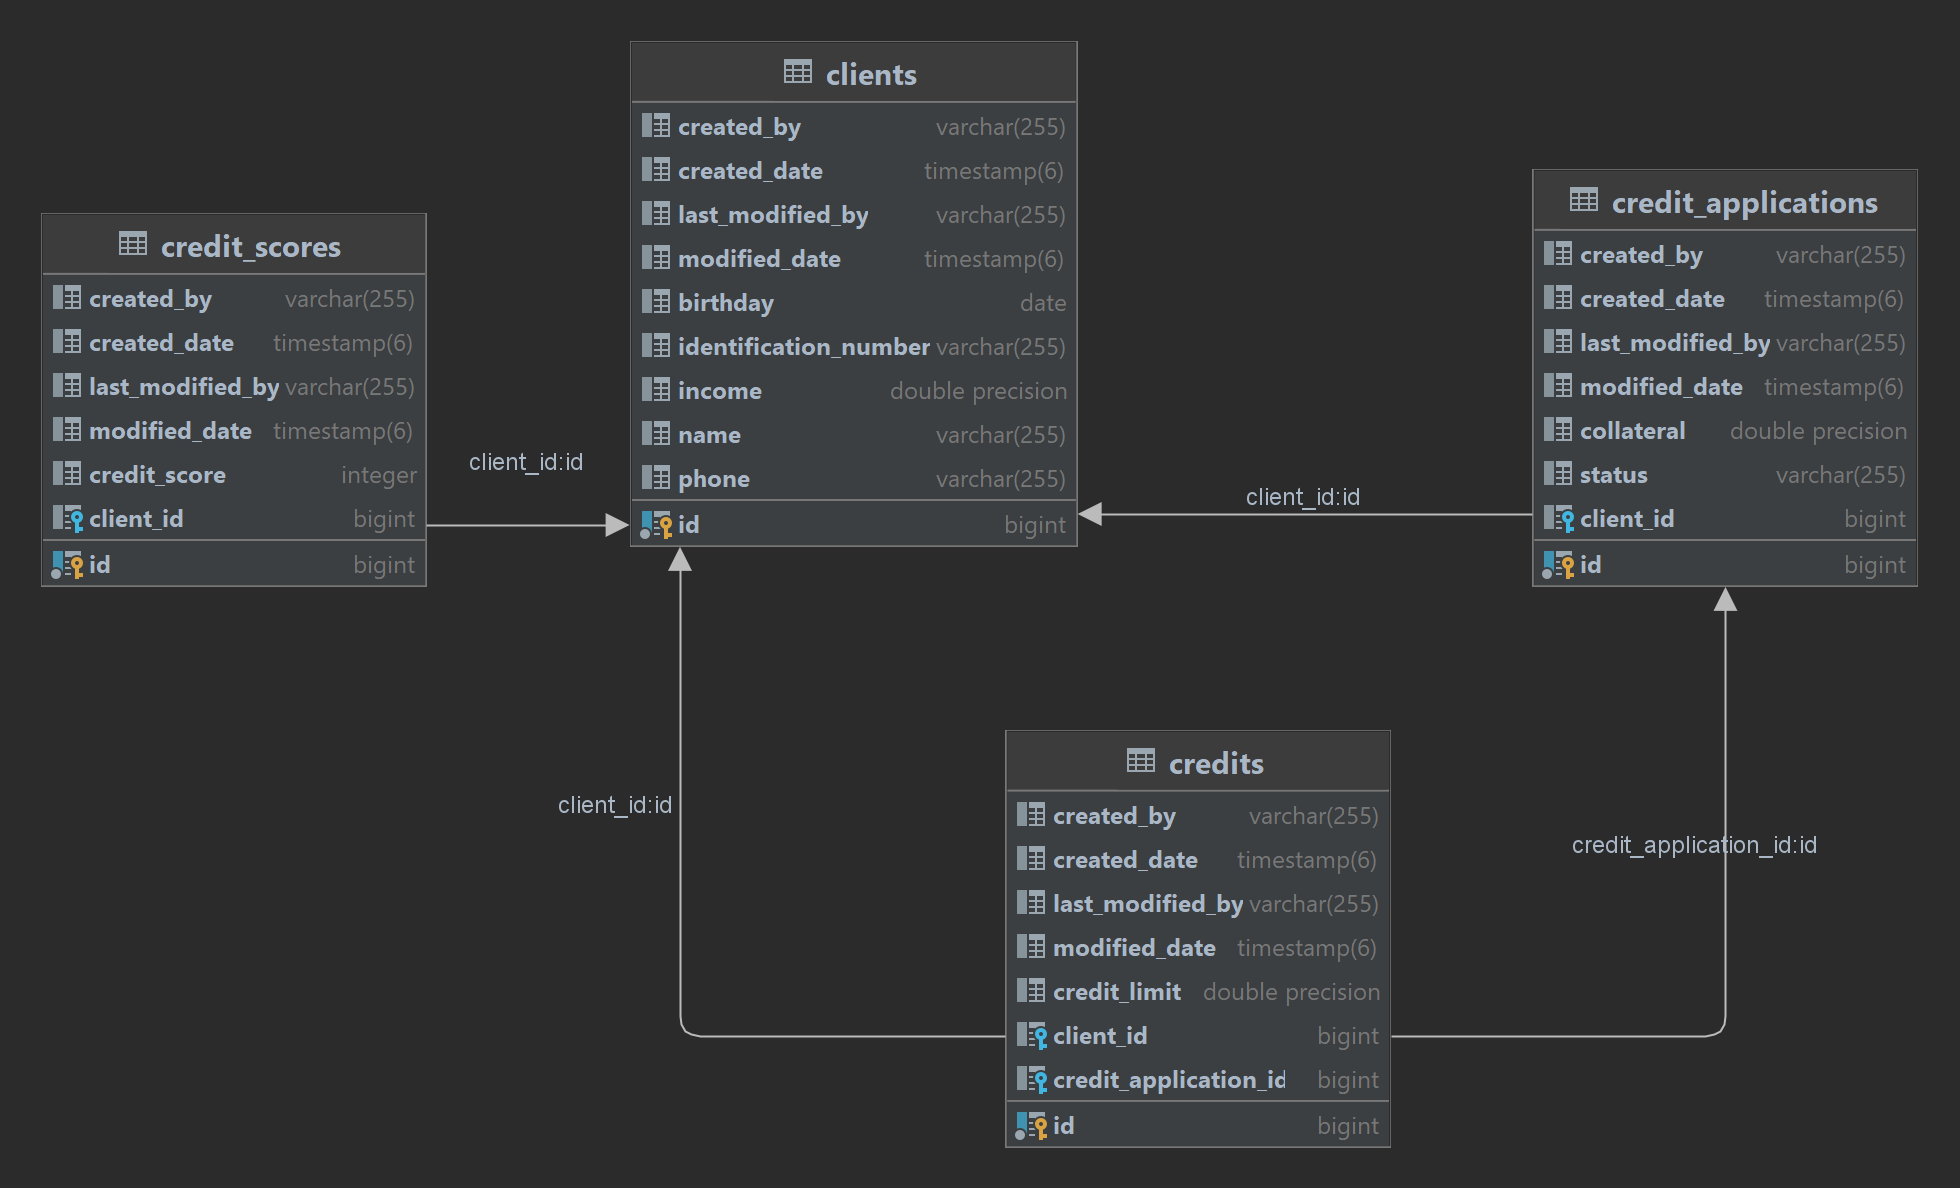Click column icon beside birthday field
This screenshot has height=1188, width=1960.
click(x=656, y=302)
